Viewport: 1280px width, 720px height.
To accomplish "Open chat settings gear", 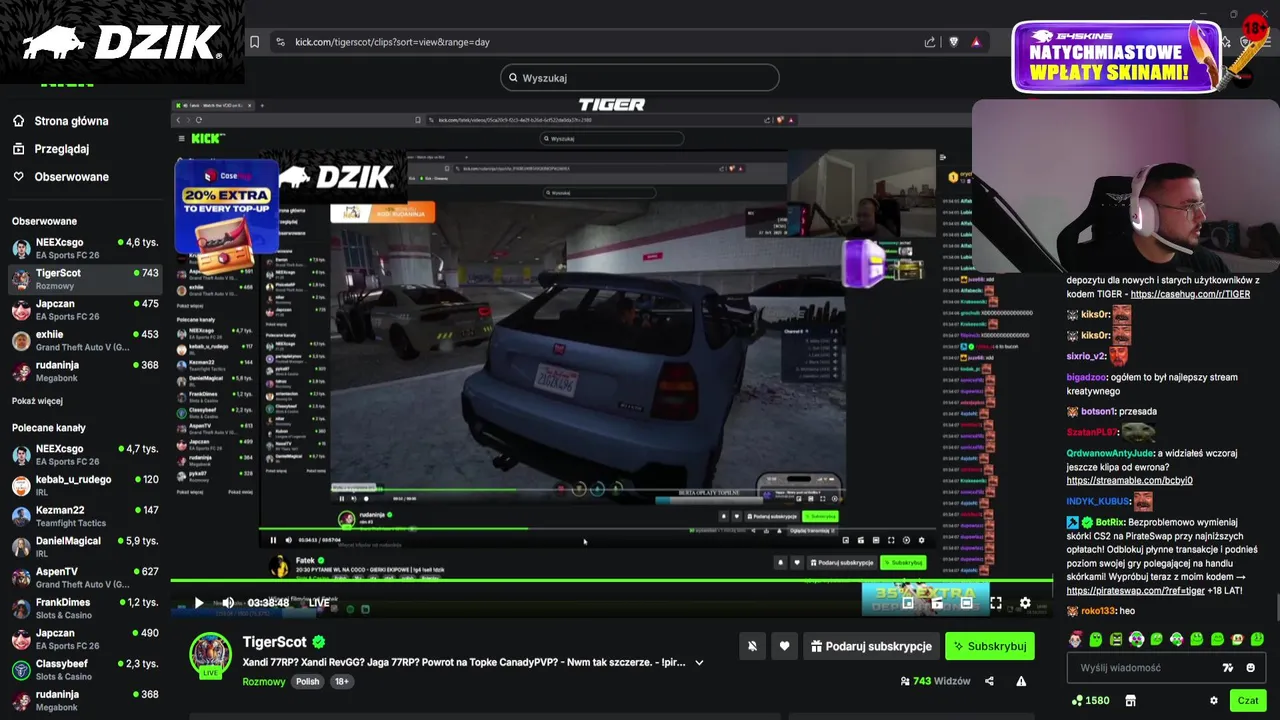I will [1214, 701].
